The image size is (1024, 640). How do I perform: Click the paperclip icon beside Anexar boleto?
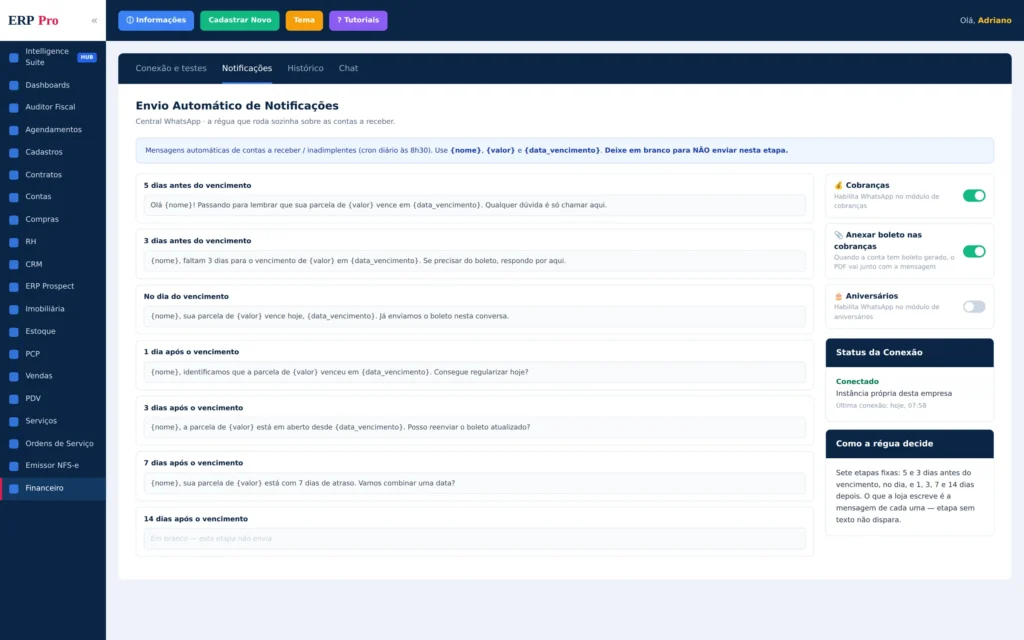(839, 235)
